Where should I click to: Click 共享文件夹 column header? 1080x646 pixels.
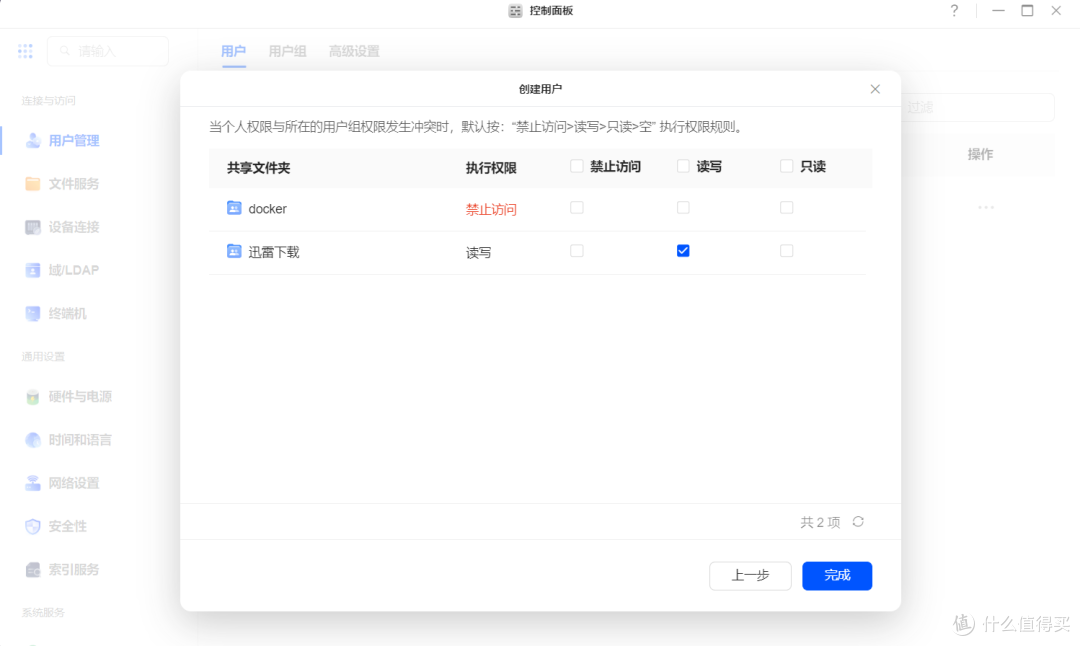coord(258,167)
